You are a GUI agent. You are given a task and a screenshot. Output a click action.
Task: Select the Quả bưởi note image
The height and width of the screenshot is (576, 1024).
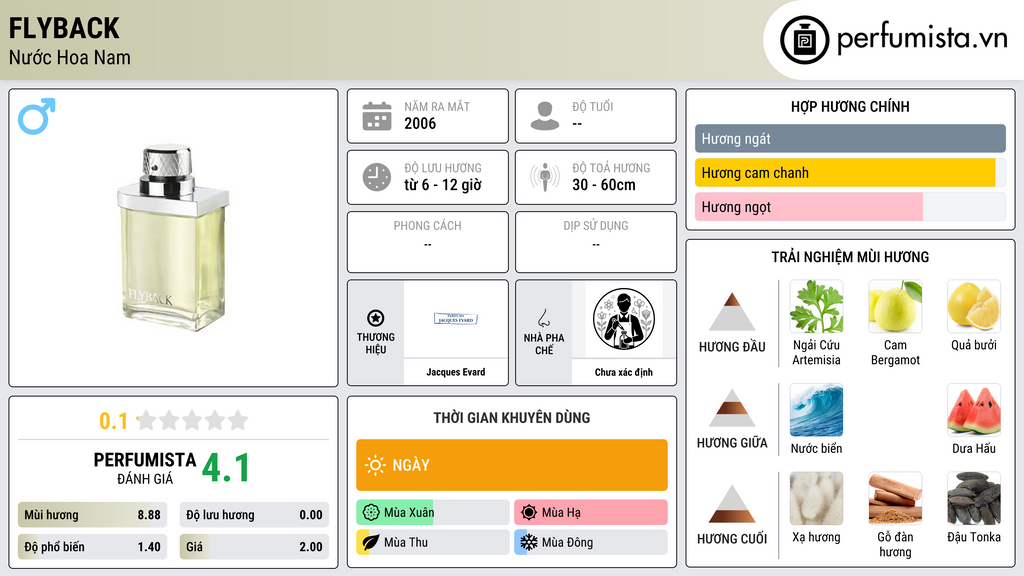(x=974, y=306)
